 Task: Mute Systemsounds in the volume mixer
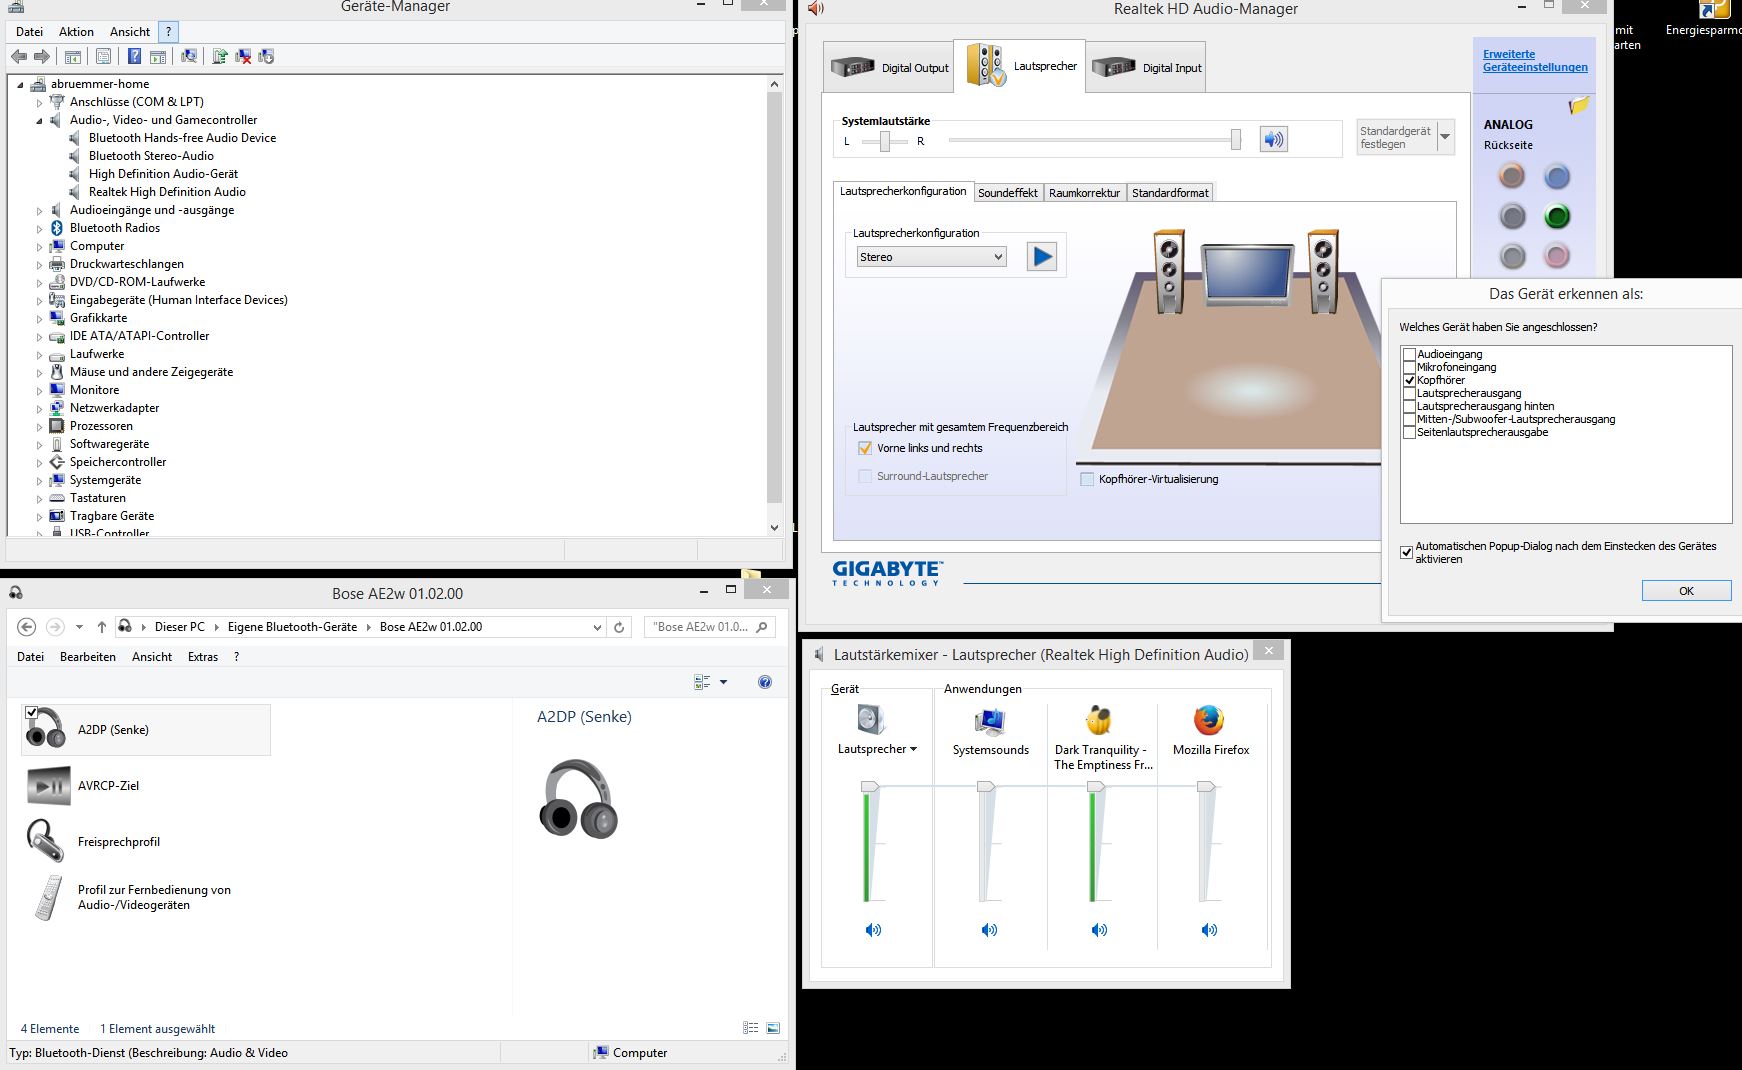[x=989, y=930]
